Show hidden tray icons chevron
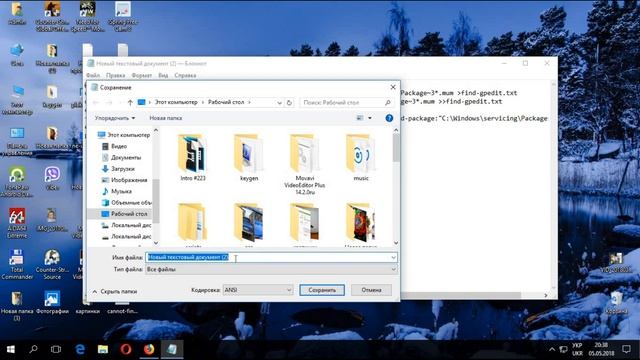This screenshot has height=360, width=640. pyautogui.click(x=552, y=349)
